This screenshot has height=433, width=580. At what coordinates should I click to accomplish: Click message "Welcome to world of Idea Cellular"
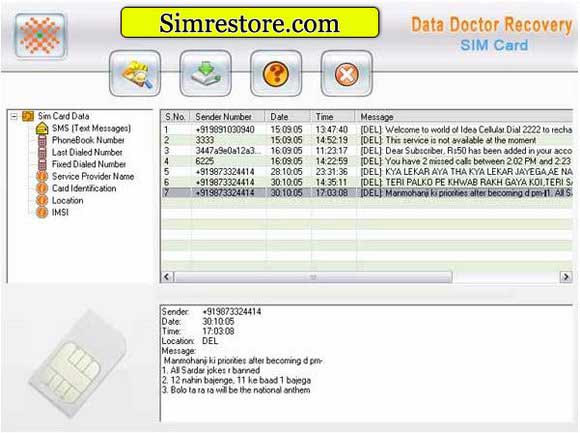466,130
